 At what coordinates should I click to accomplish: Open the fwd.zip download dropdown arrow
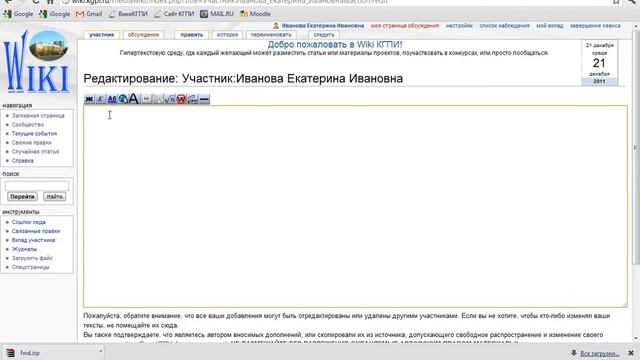point(100,351)
